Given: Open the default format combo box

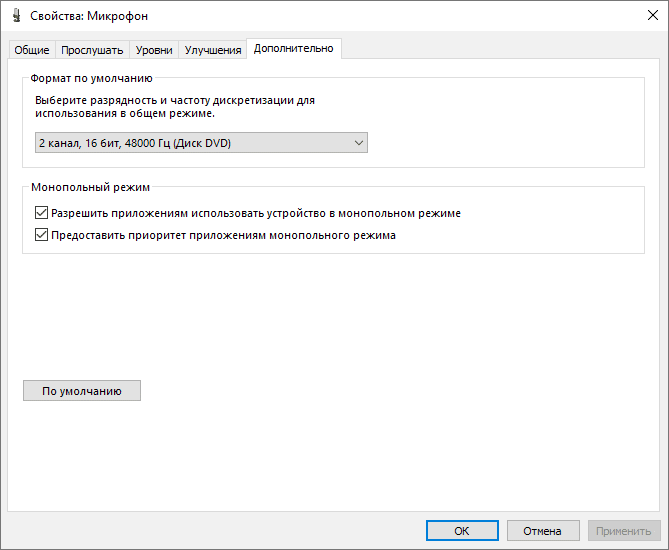Looking at the screenshot, I should (200, 143).
